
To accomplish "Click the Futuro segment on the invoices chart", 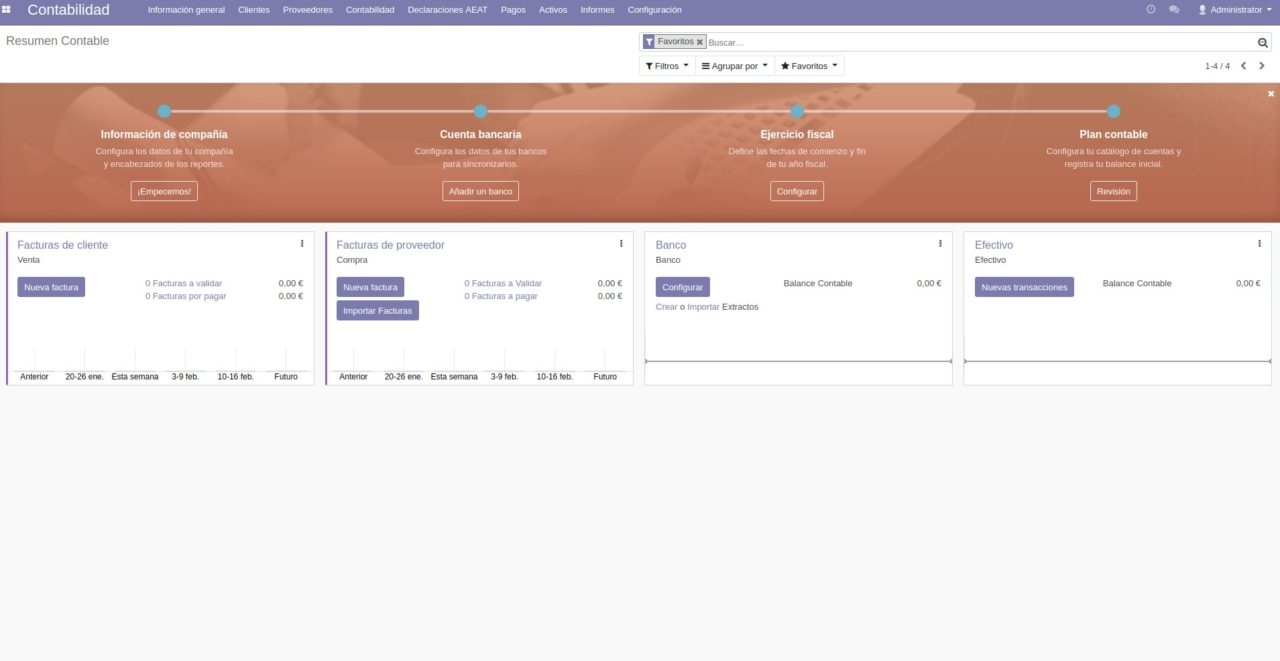I will point(287,376).
